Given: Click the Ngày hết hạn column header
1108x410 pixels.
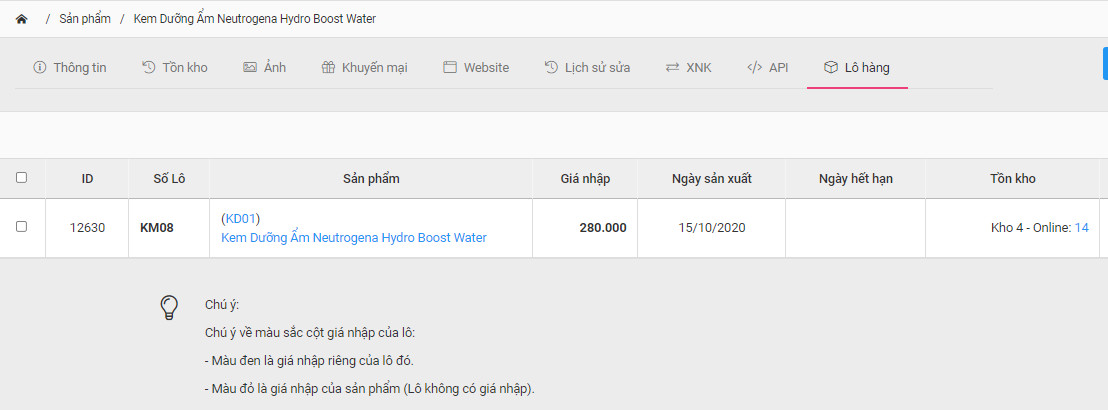Looking at the screenshot, I should click(856, 179).
